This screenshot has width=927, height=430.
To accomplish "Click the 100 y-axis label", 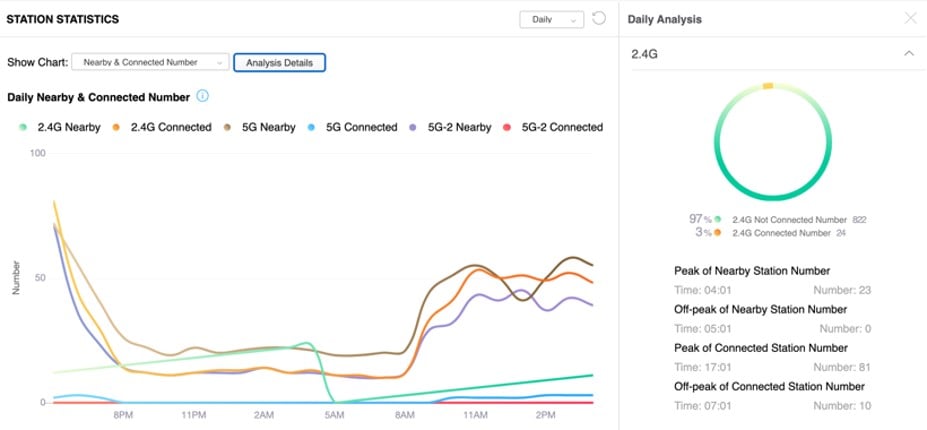I will click(x=37, y=153).
